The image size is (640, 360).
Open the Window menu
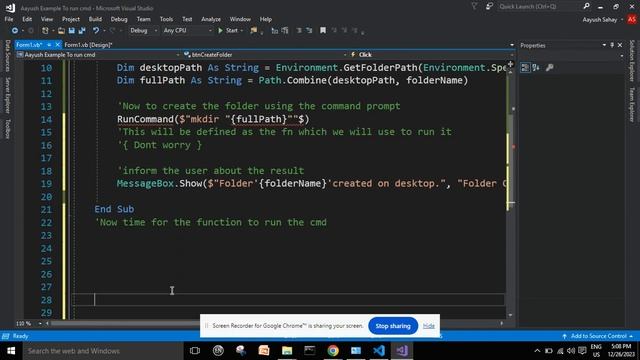point(240,19)
